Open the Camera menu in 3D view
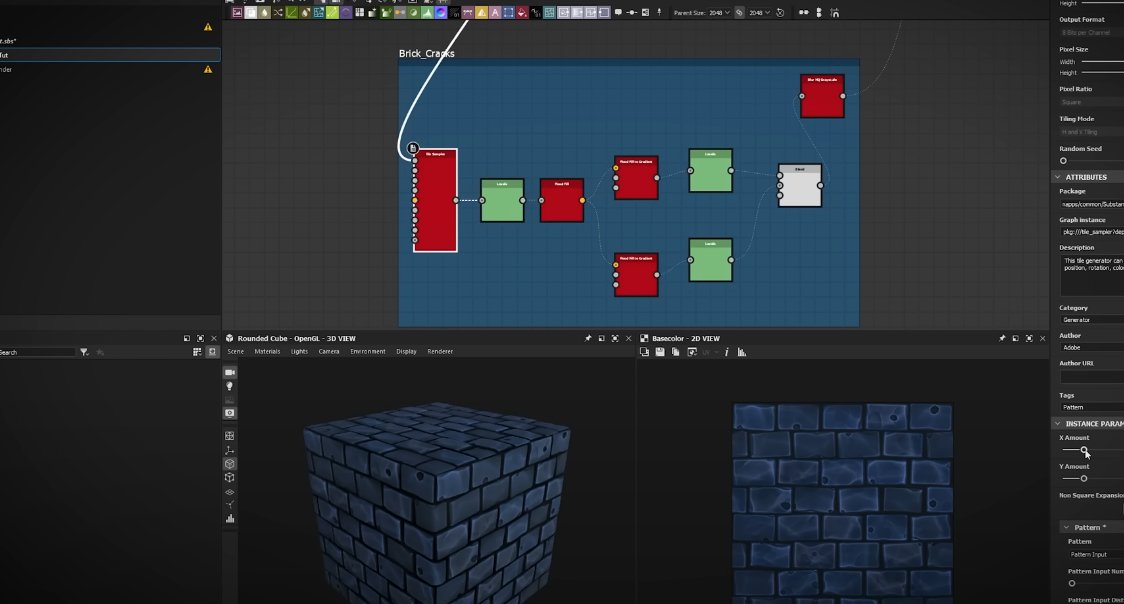 click(x=329, y=352)
